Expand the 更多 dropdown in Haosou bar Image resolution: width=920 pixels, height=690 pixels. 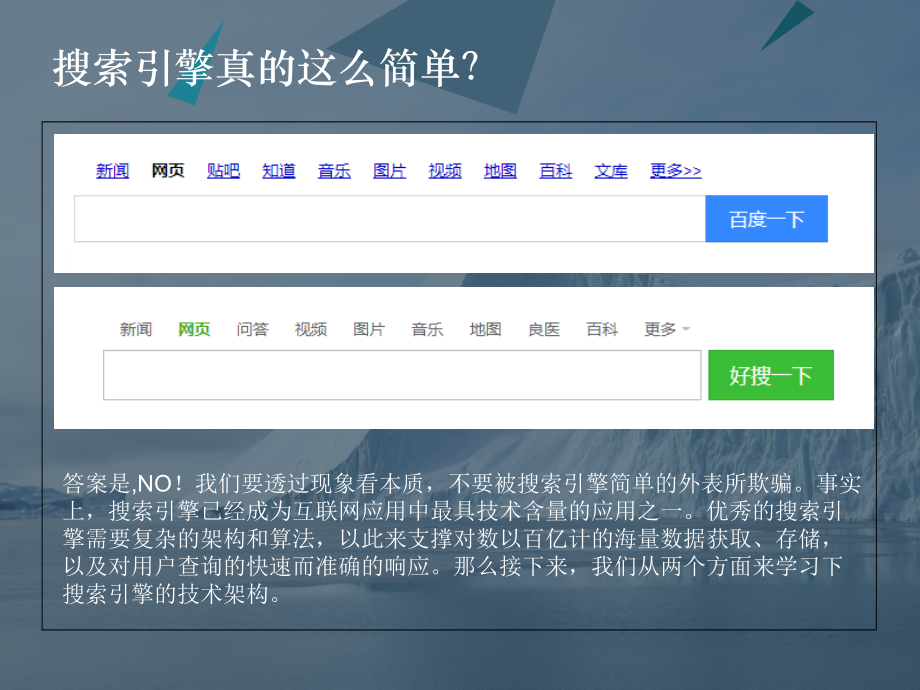[x=667, y=329]
